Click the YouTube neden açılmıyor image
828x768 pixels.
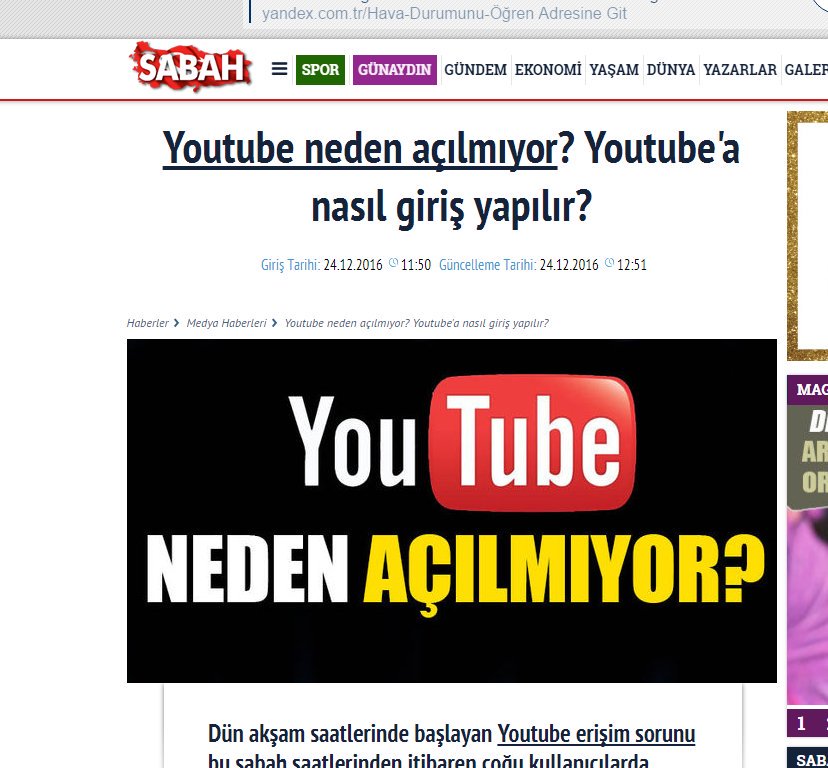point(451,511)
